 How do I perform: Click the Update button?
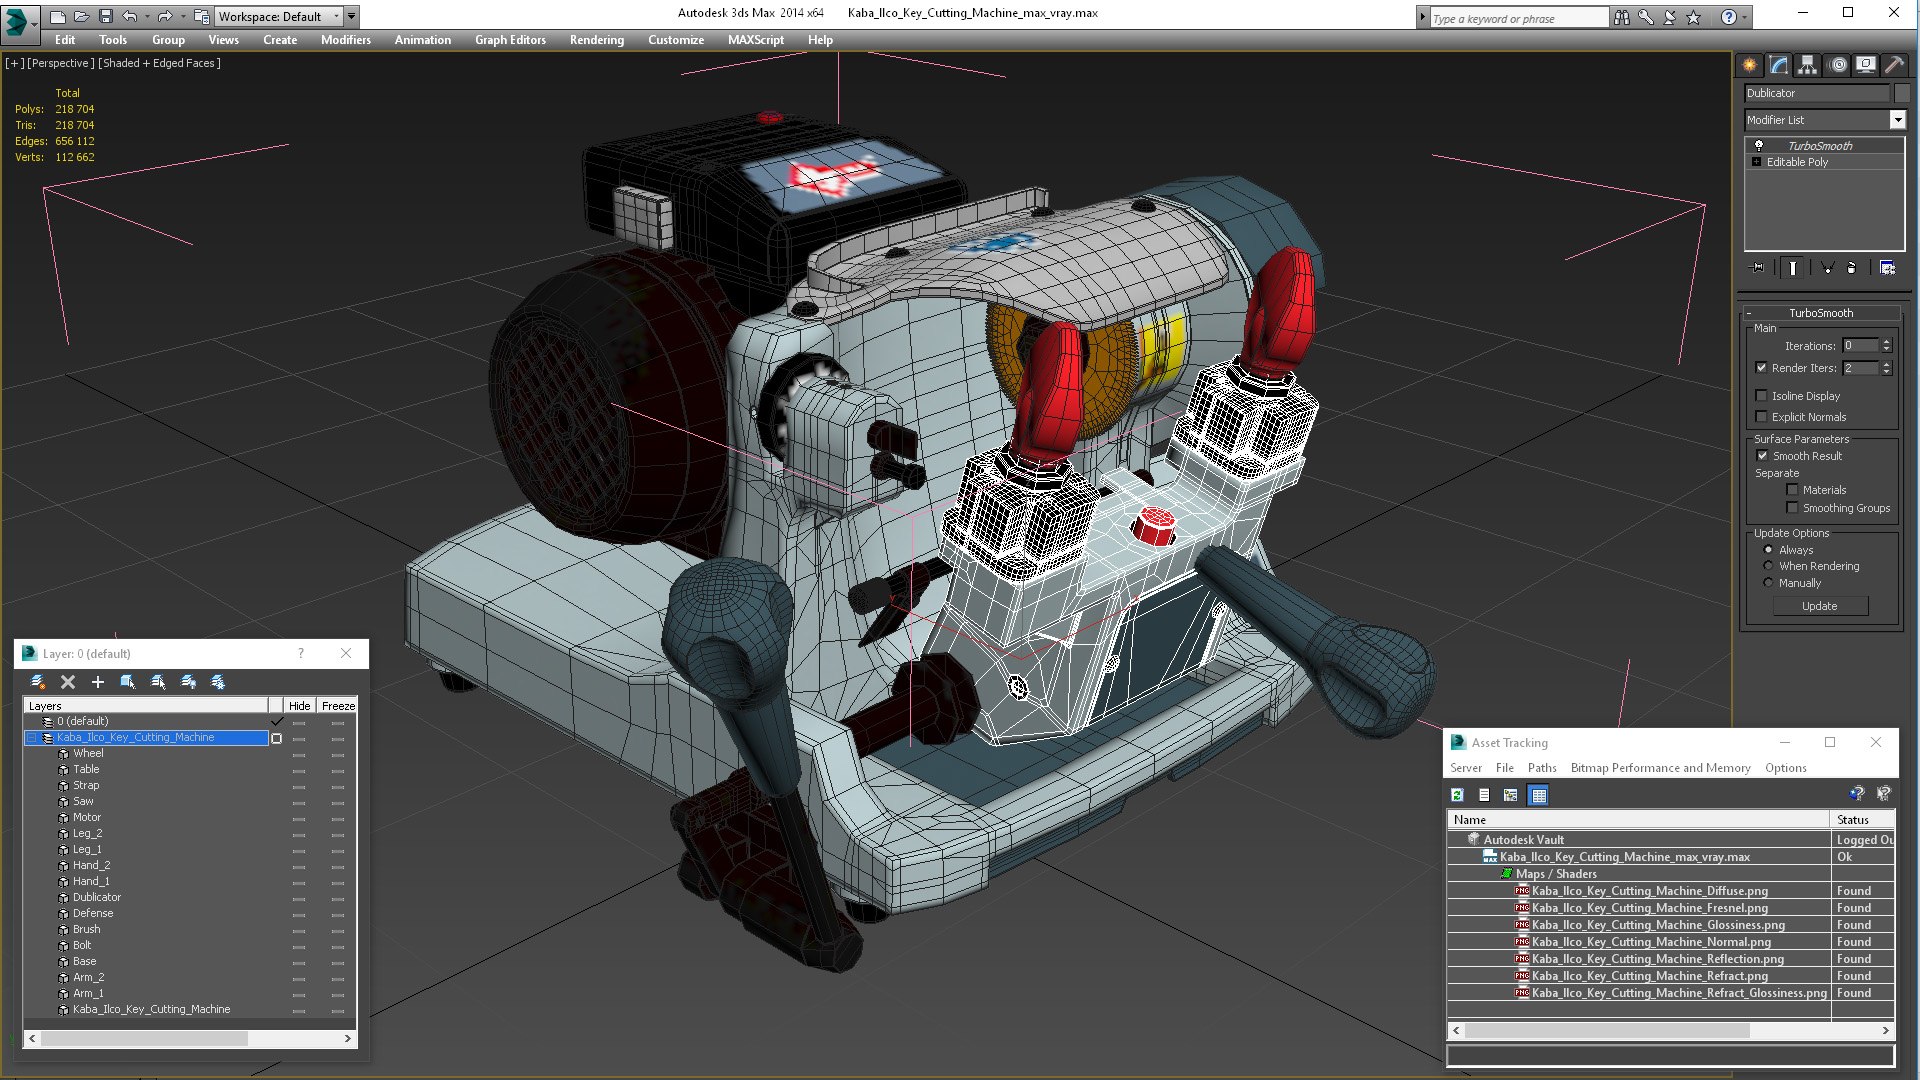pos(1819,606)
